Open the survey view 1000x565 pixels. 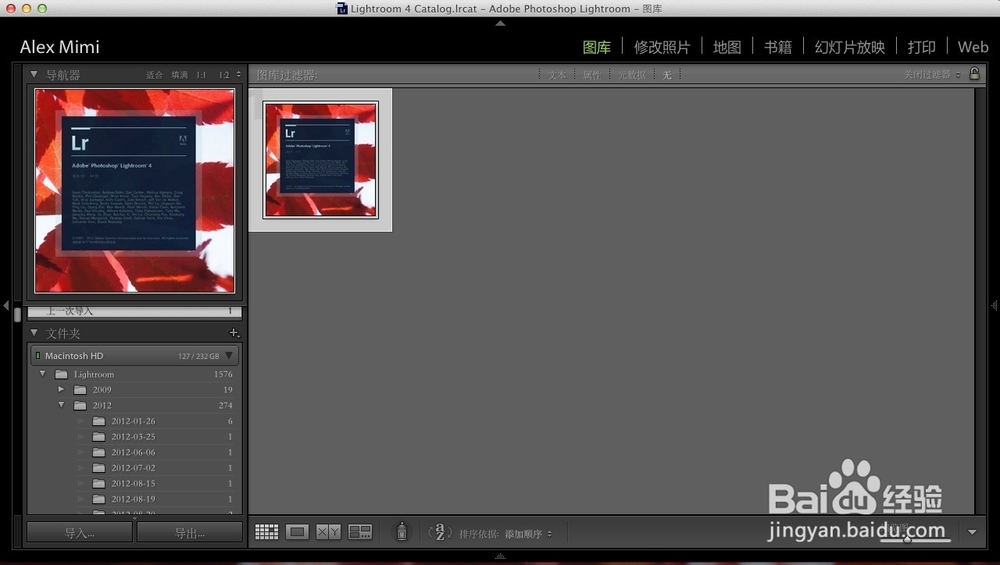point(360,532)
